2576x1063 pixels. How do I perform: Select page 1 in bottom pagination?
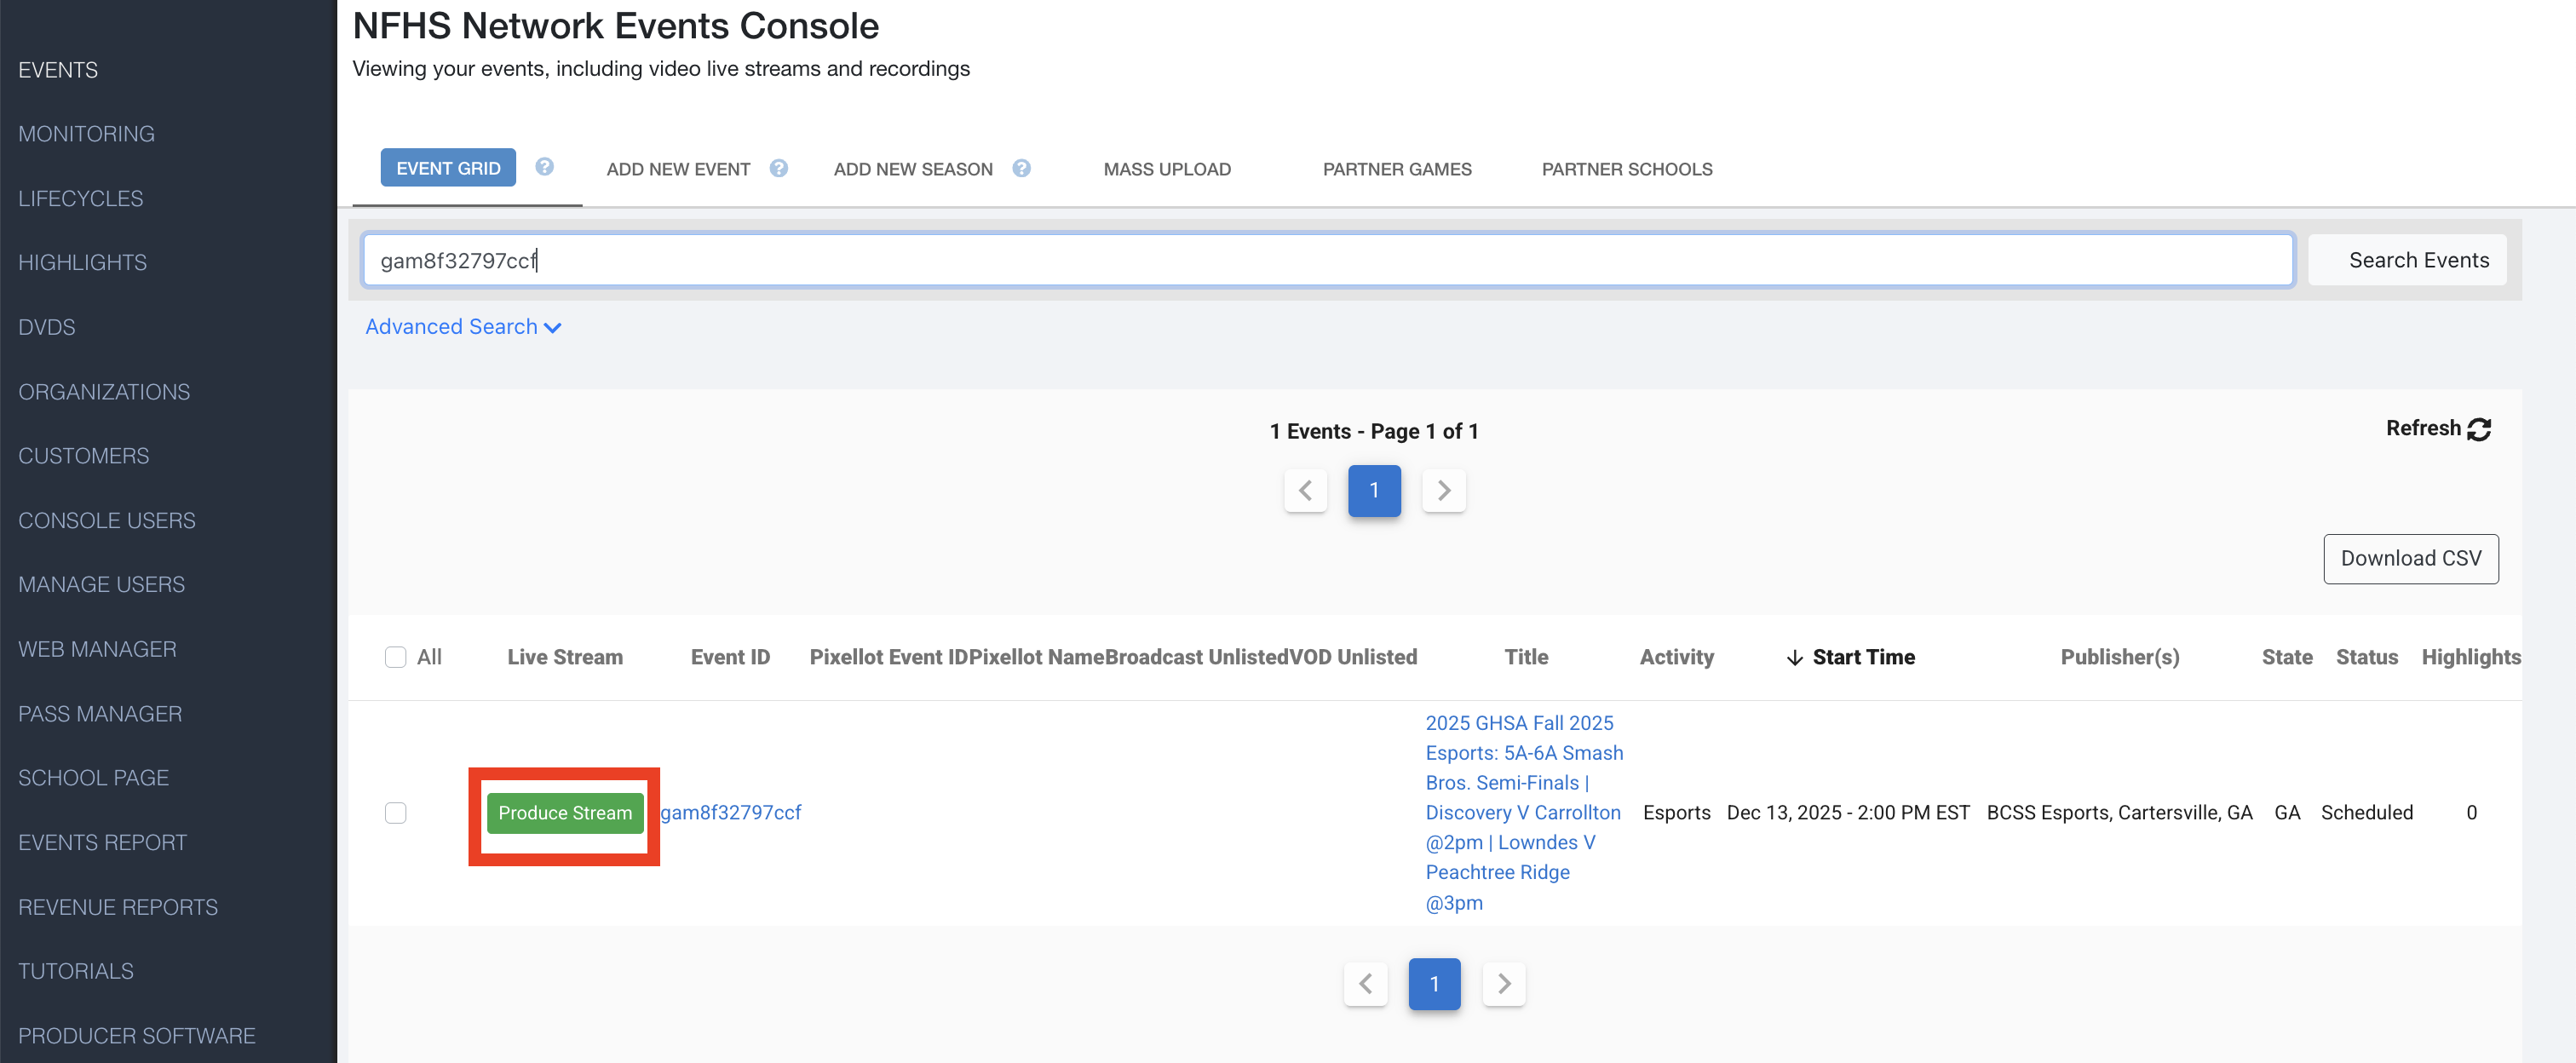pyautogui.click(x=1434, y=984)
